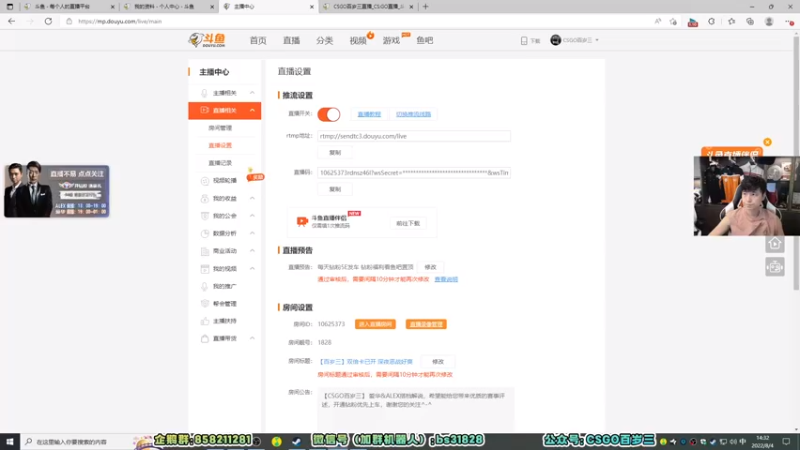Open 游戏 in the top navigation

point(391,40)
